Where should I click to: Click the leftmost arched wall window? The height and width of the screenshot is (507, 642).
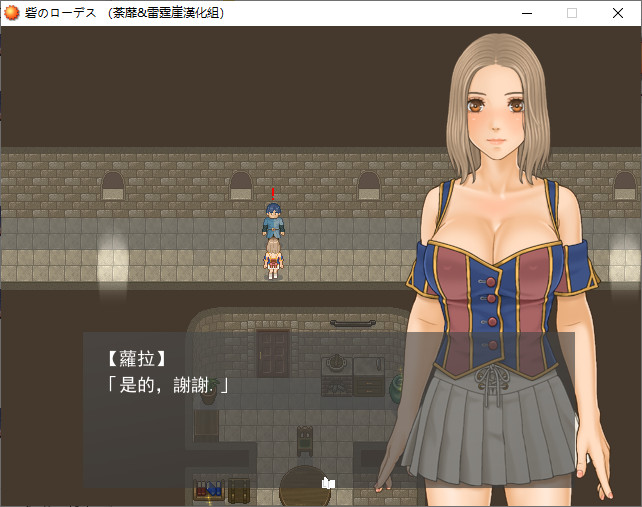click(x=112, y=185)
